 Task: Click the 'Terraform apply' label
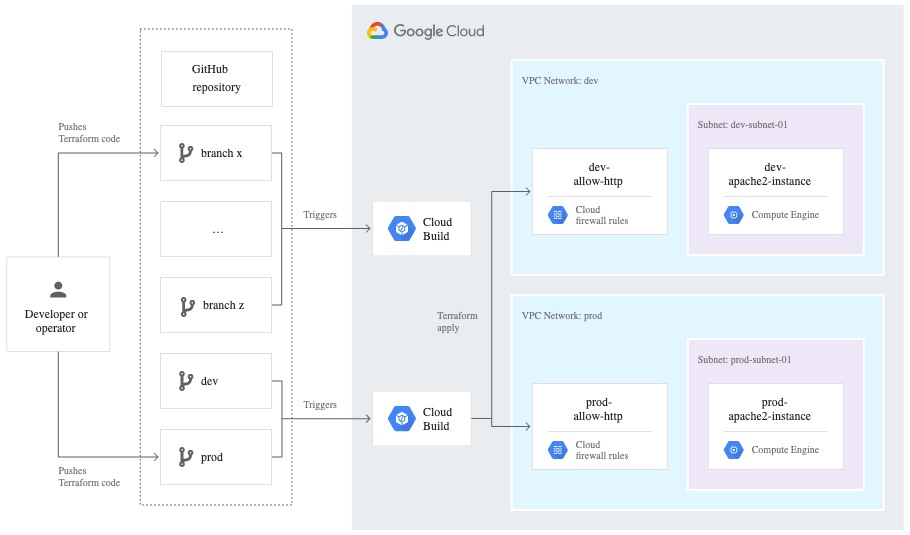coord(457,321)
